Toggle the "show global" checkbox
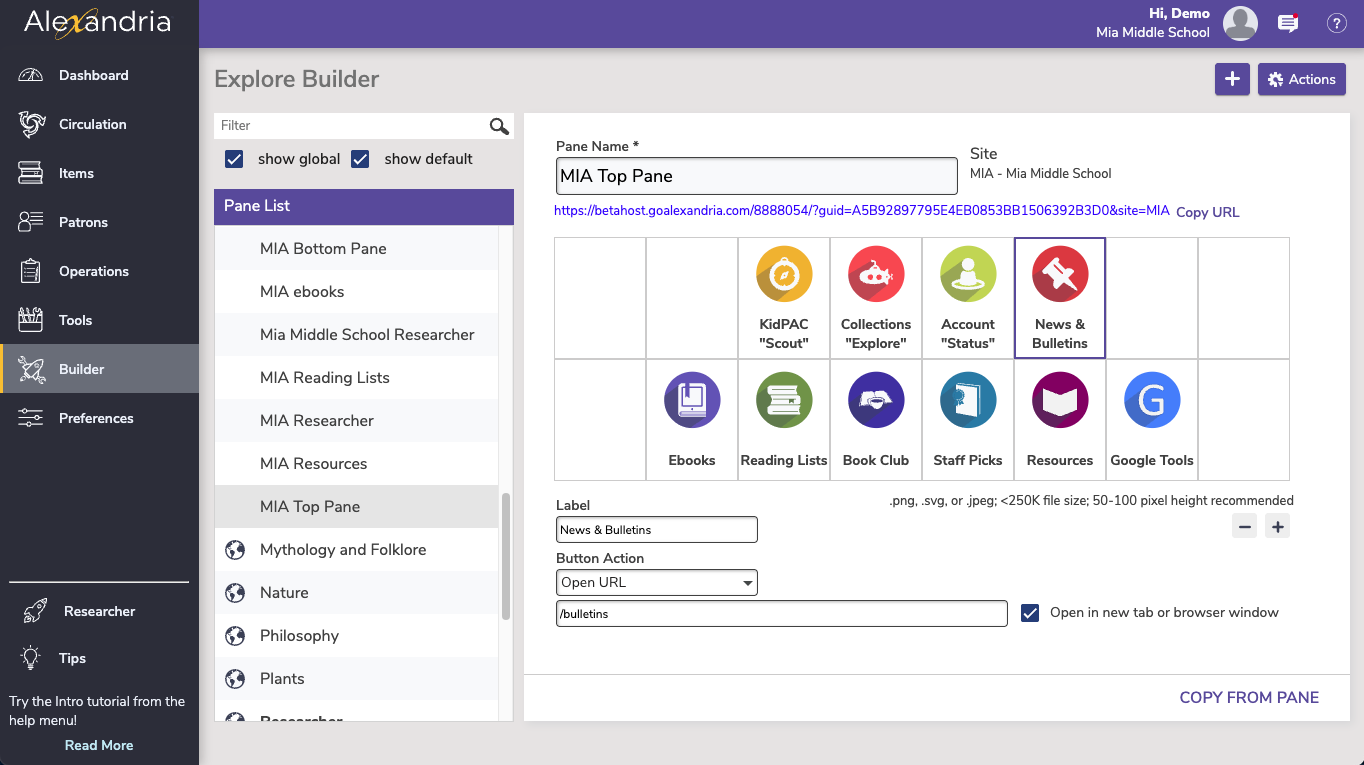Screen dimensions: 1364x765 [235, 159]
